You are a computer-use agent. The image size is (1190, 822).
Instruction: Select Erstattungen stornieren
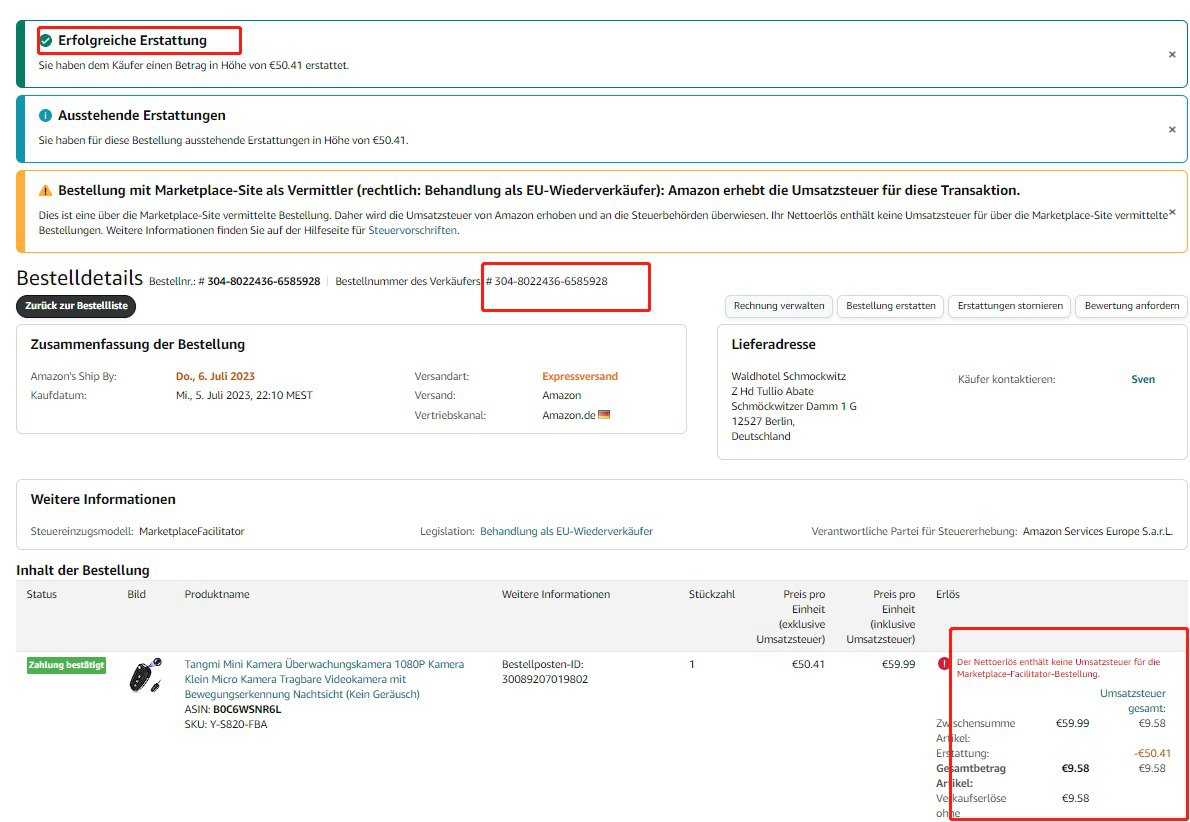(x=1010, y=306)
